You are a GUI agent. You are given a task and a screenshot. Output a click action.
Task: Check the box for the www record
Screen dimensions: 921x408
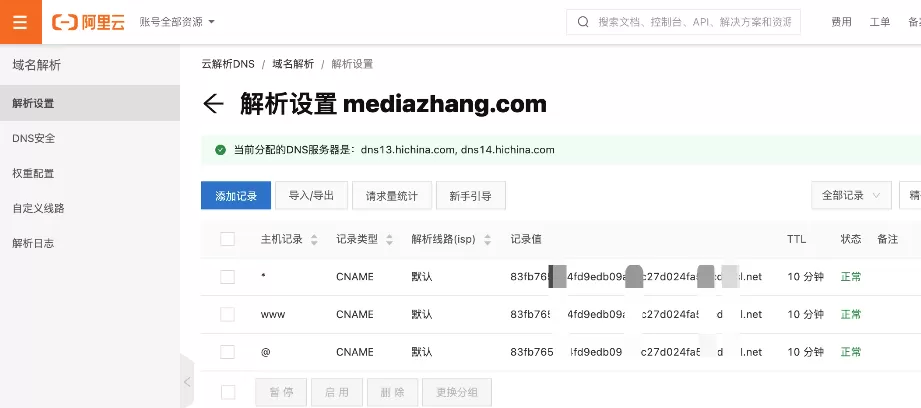coord(227,314)
